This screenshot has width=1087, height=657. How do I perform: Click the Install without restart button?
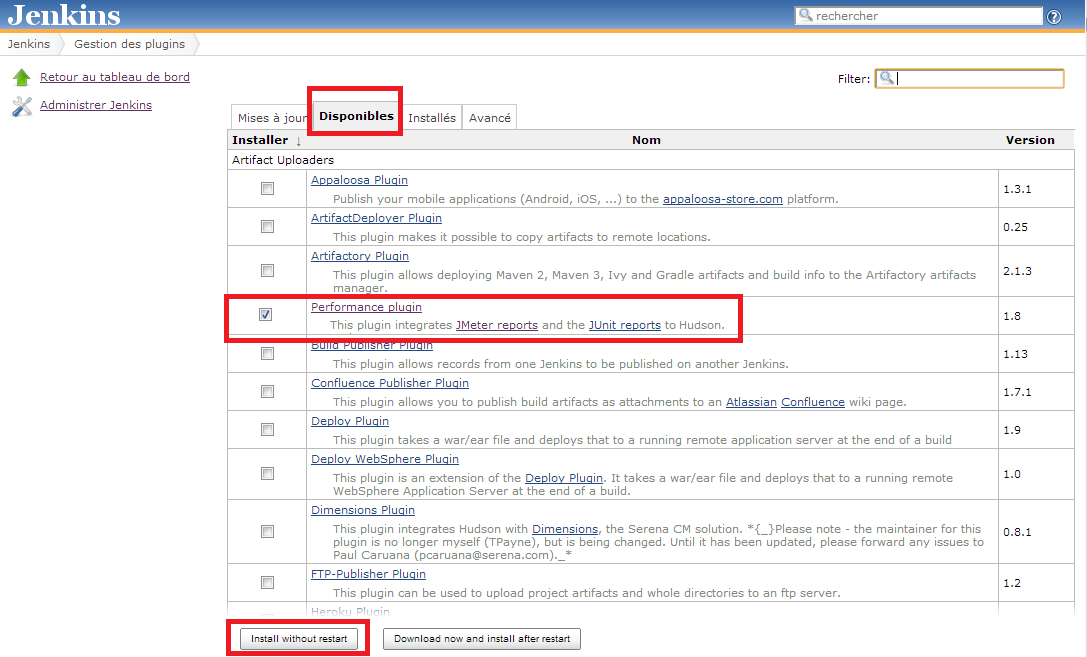pos(298,638)
